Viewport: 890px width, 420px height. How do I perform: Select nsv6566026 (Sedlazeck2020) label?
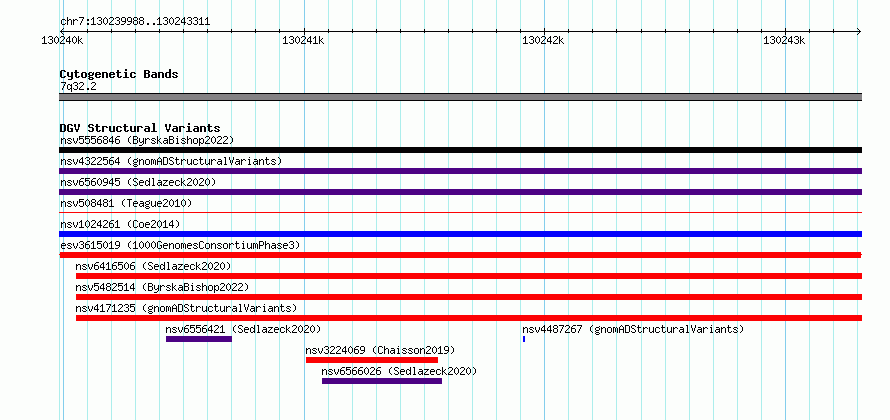[x=399, y=371]
